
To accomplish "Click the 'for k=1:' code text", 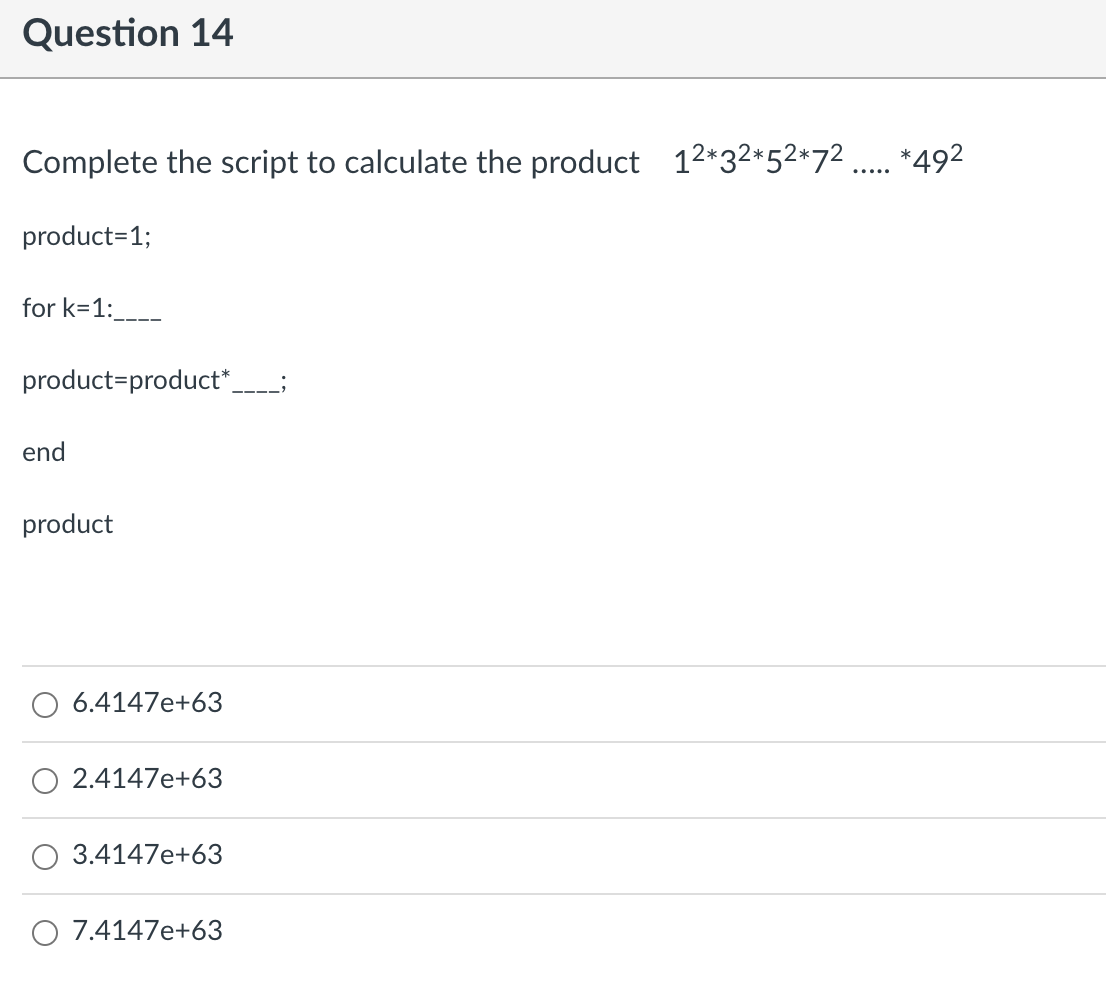I will 68,308.
